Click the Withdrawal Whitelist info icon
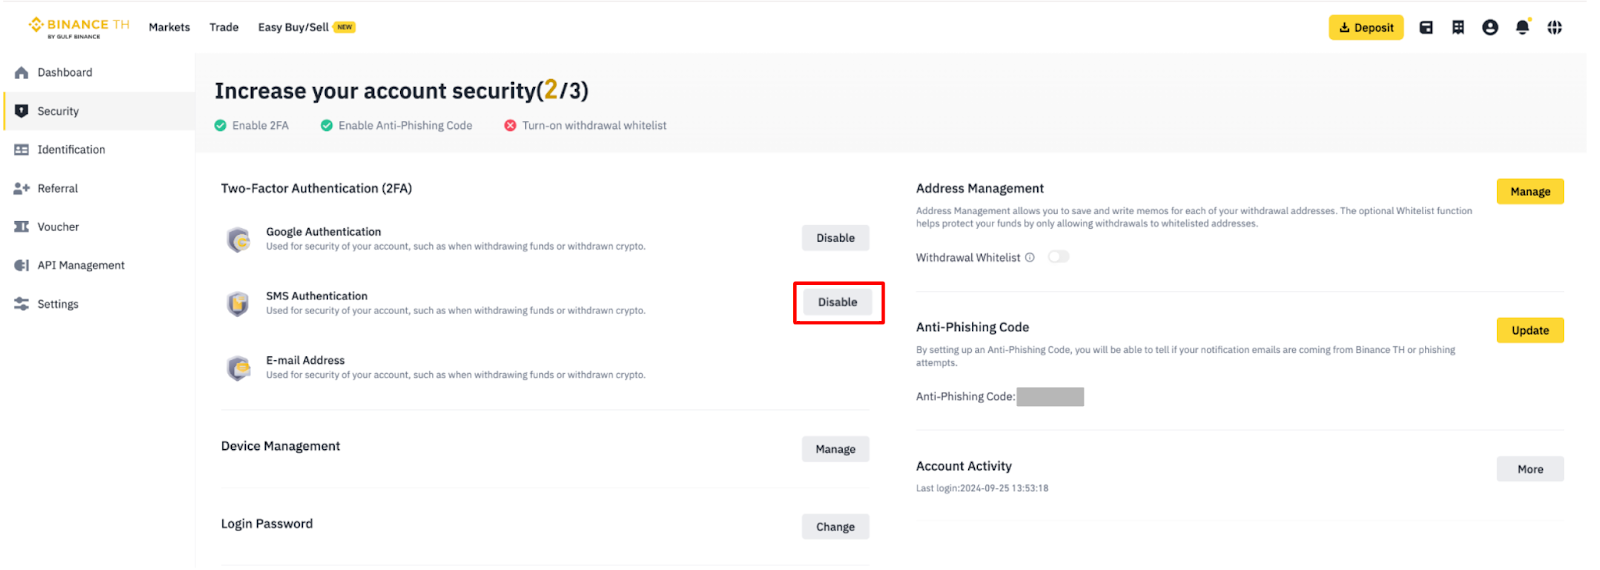Image resolution: width=1600 pixels, height=570 pixels. tap(1030, 258)
